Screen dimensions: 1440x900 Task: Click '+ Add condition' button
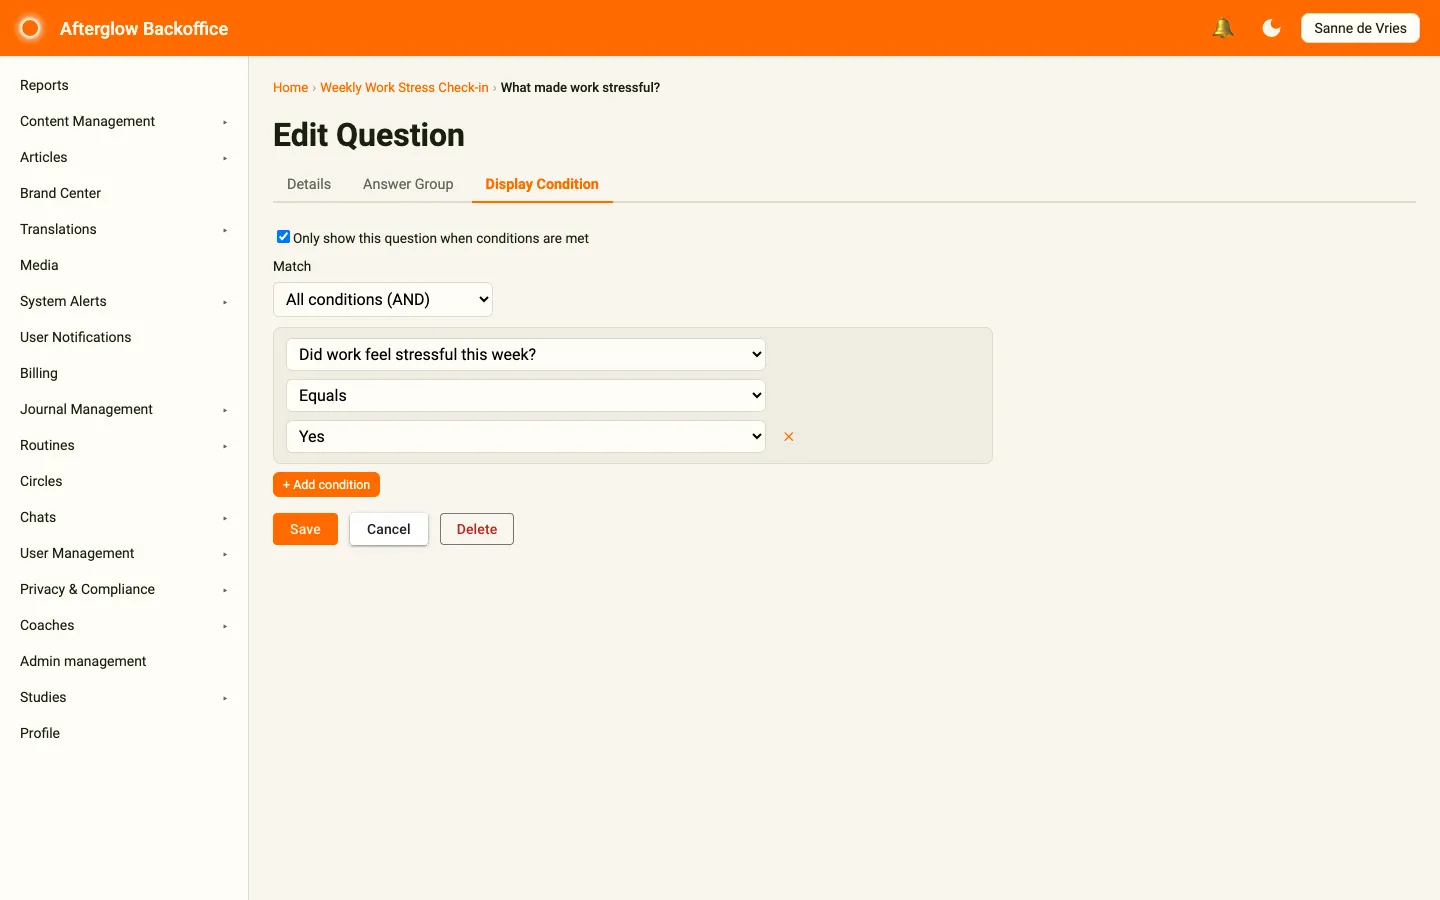click(x=326, y=484)
